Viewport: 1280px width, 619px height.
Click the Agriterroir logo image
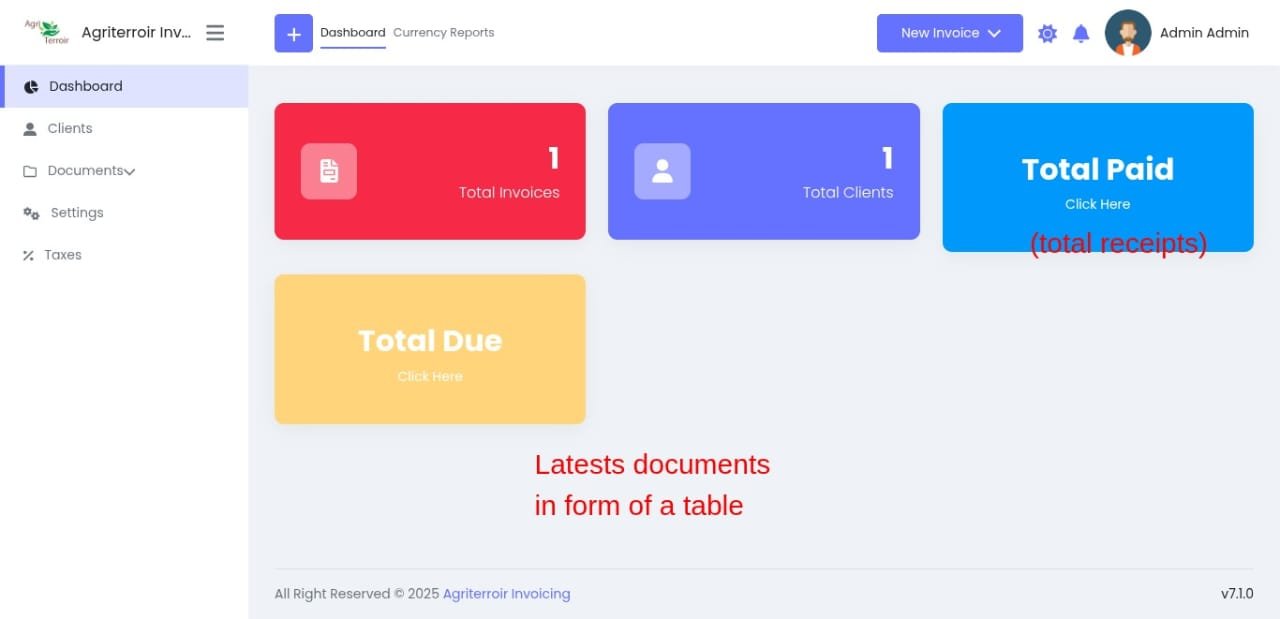tap(48, 32)
